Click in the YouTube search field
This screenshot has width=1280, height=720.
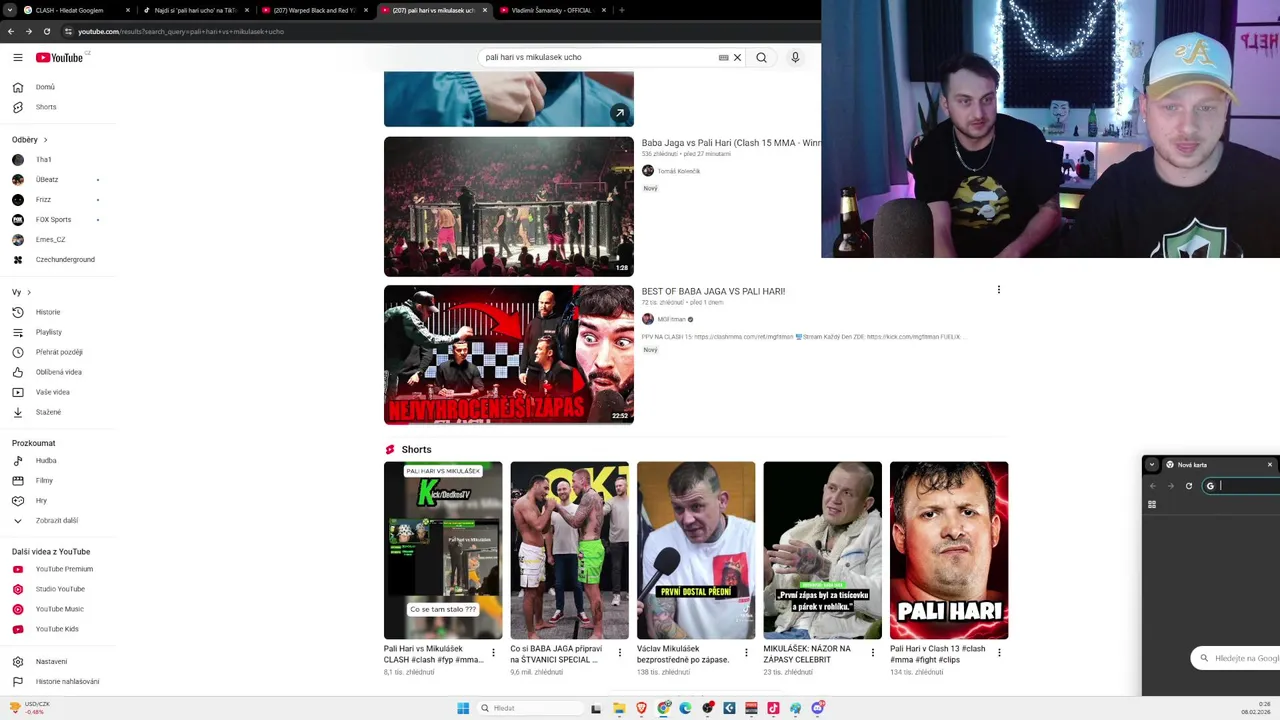coord(600,57)
